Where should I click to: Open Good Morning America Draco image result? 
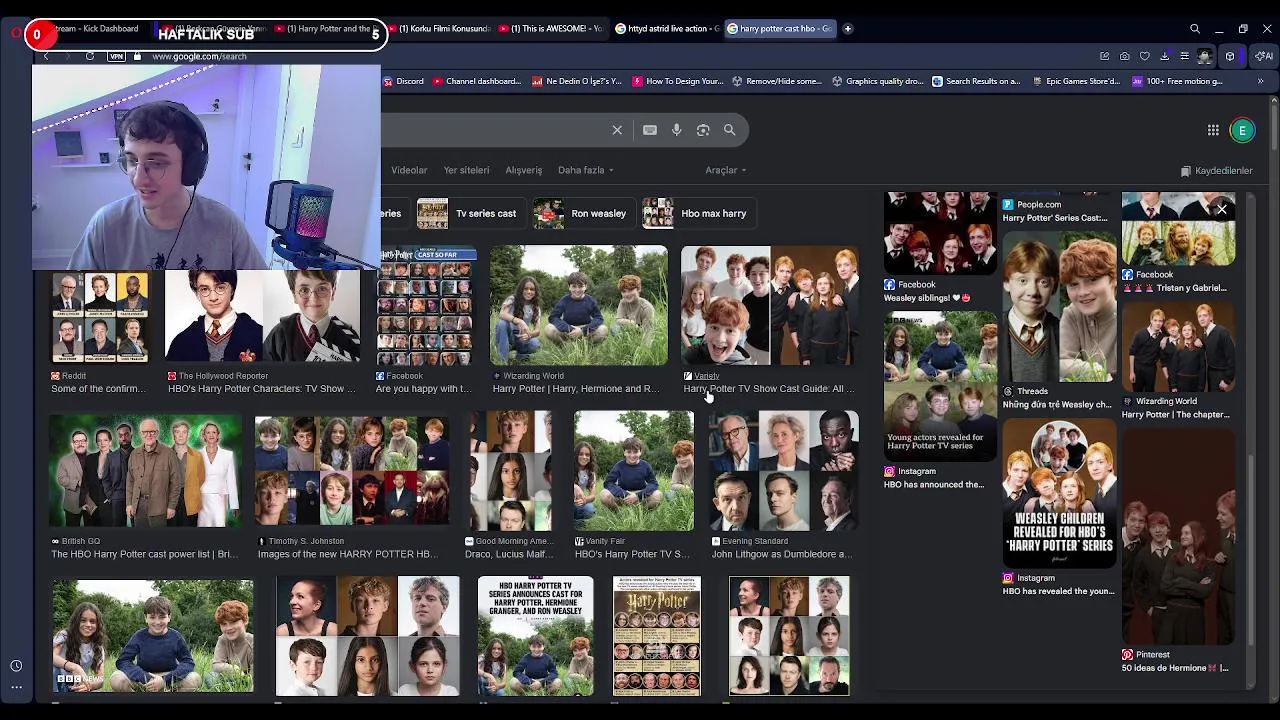click(510, 470)
